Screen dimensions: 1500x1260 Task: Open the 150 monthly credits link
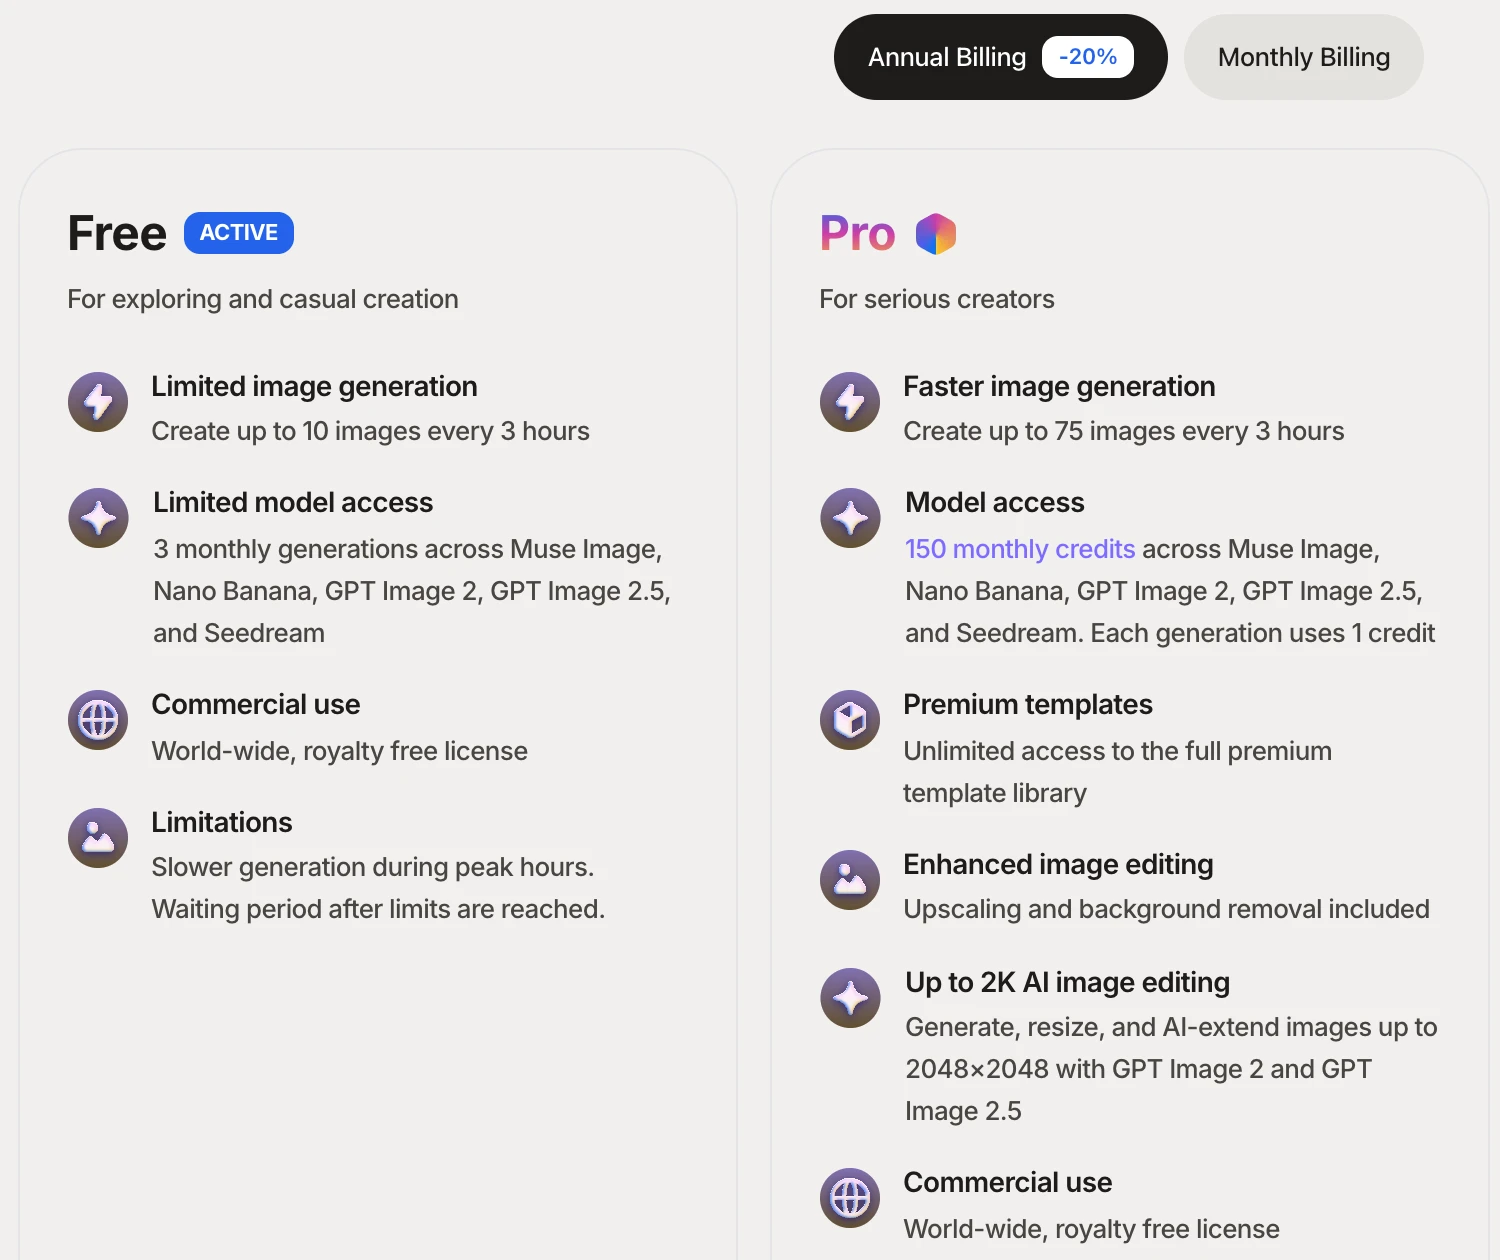pos(1020,549)
